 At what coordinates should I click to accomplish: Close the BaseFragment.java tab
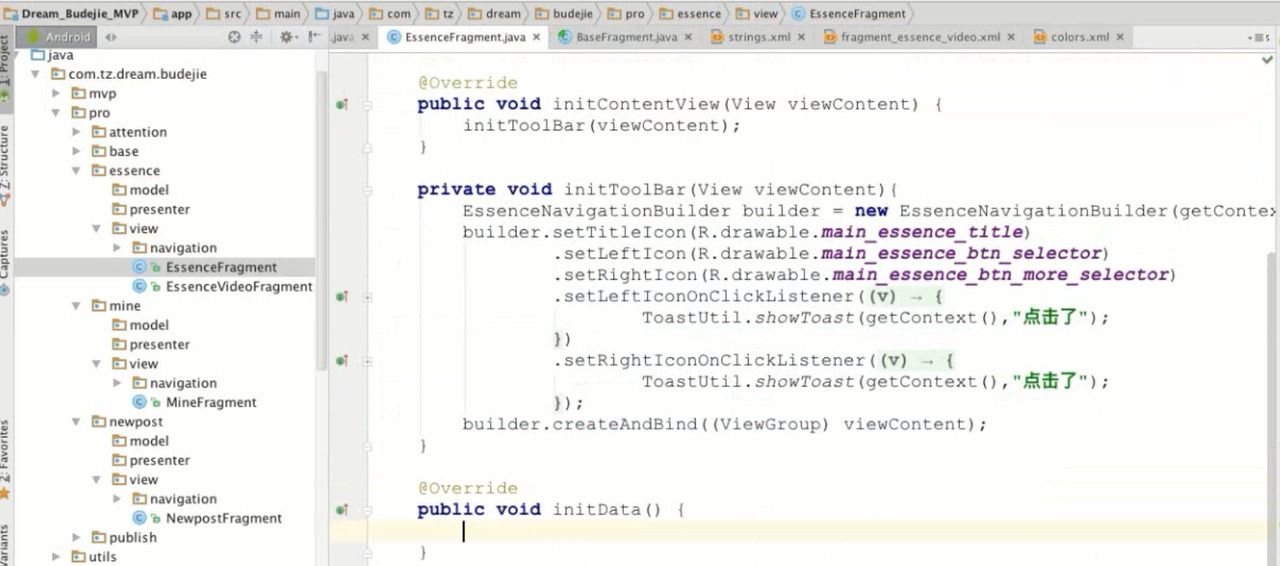click(689, 37)
